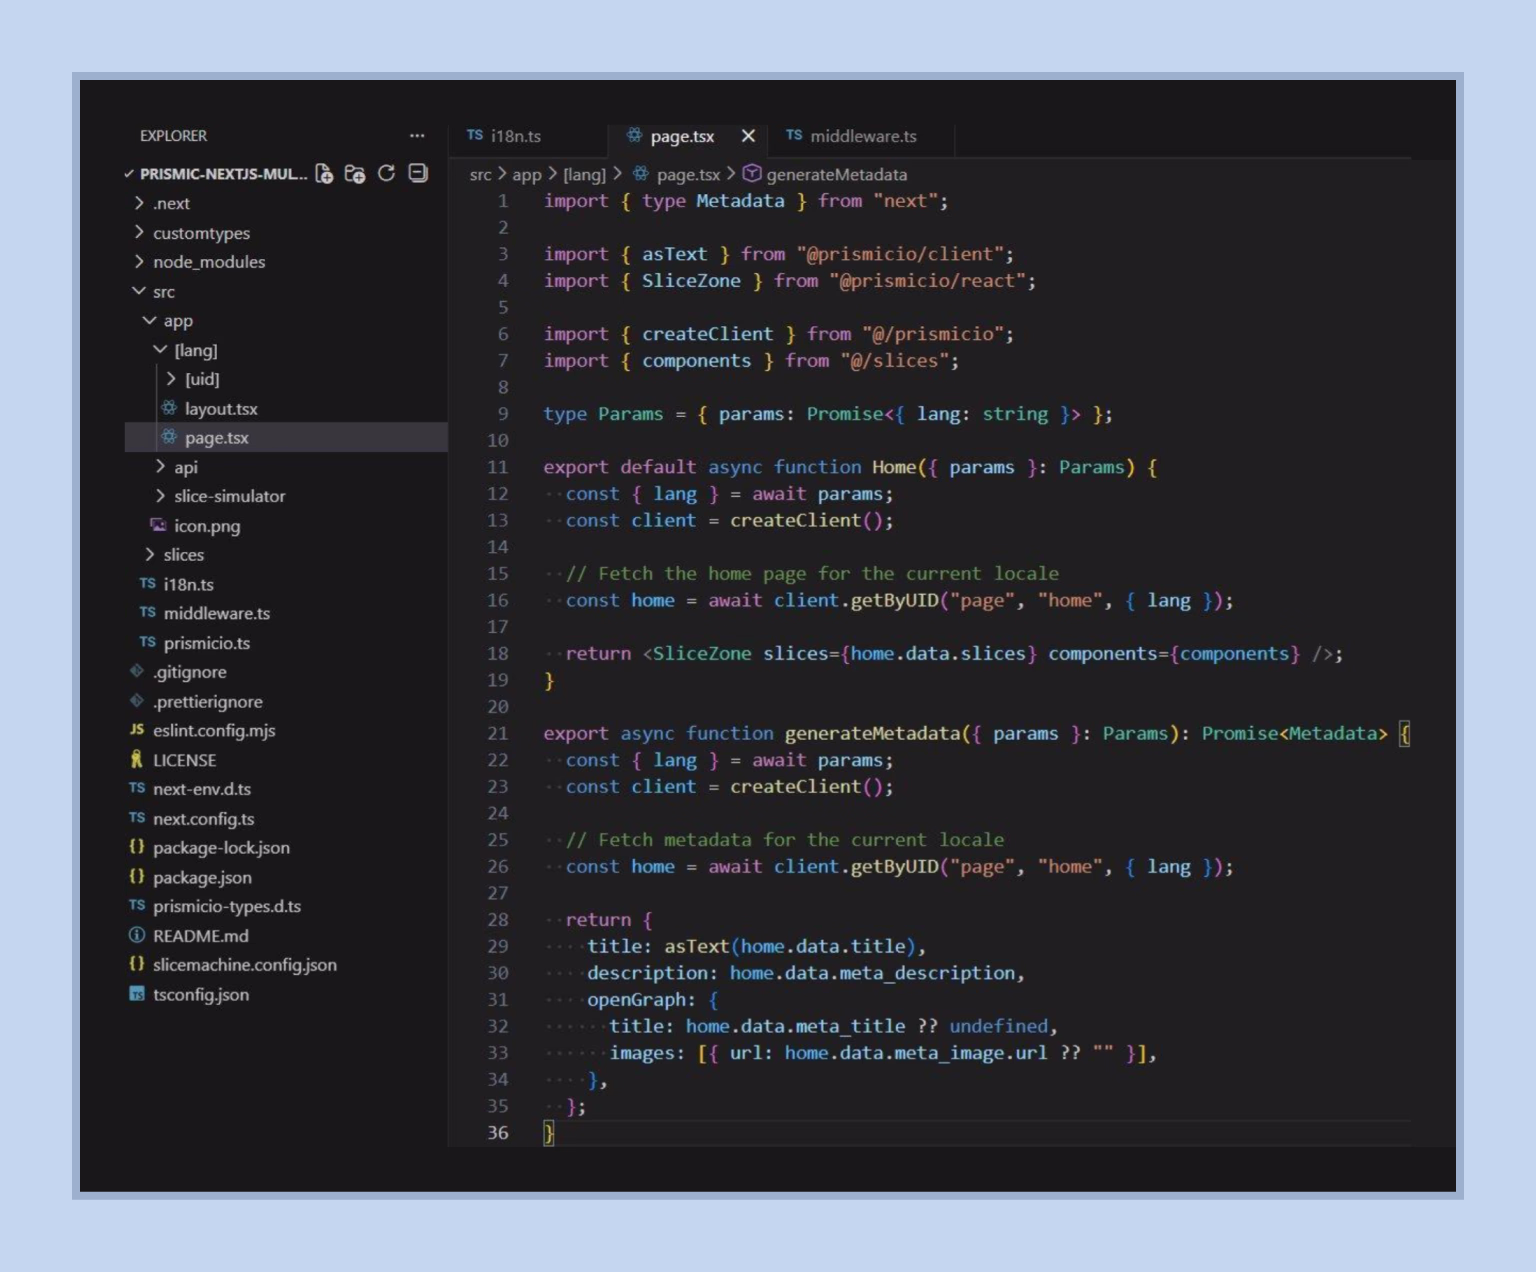Click the generateMetadata breadcrumb symbol

(x=836, y=175)
